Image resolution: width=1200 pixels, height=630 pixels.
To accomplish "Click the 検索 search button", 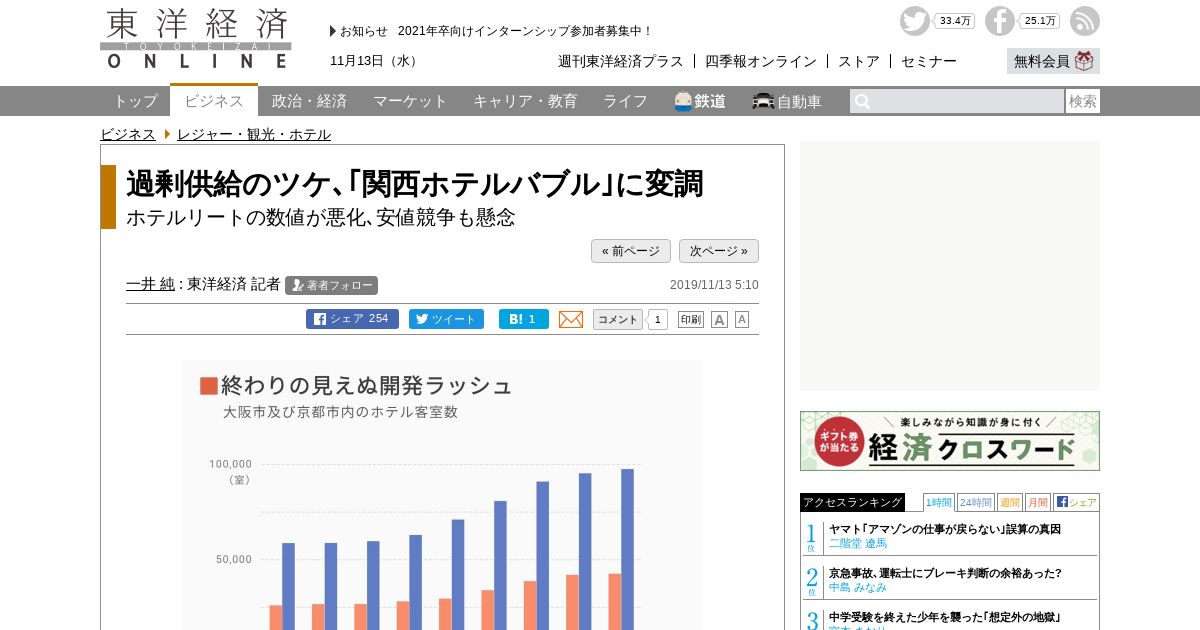I will [1083, 101].
